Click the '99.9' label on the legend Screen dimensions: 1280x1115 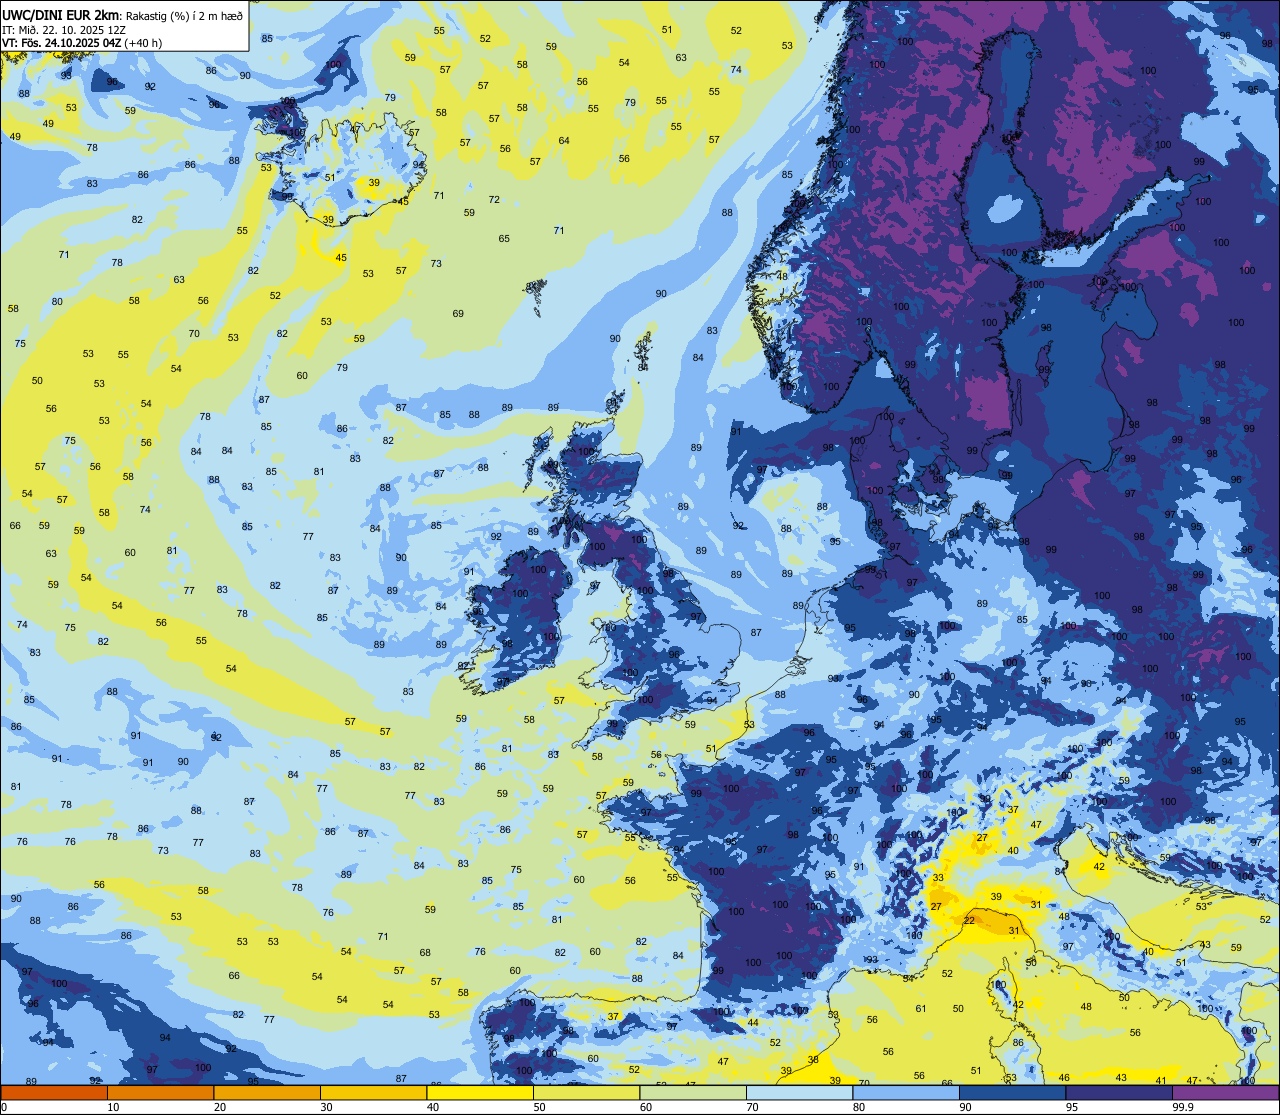pos(1184,1107)
